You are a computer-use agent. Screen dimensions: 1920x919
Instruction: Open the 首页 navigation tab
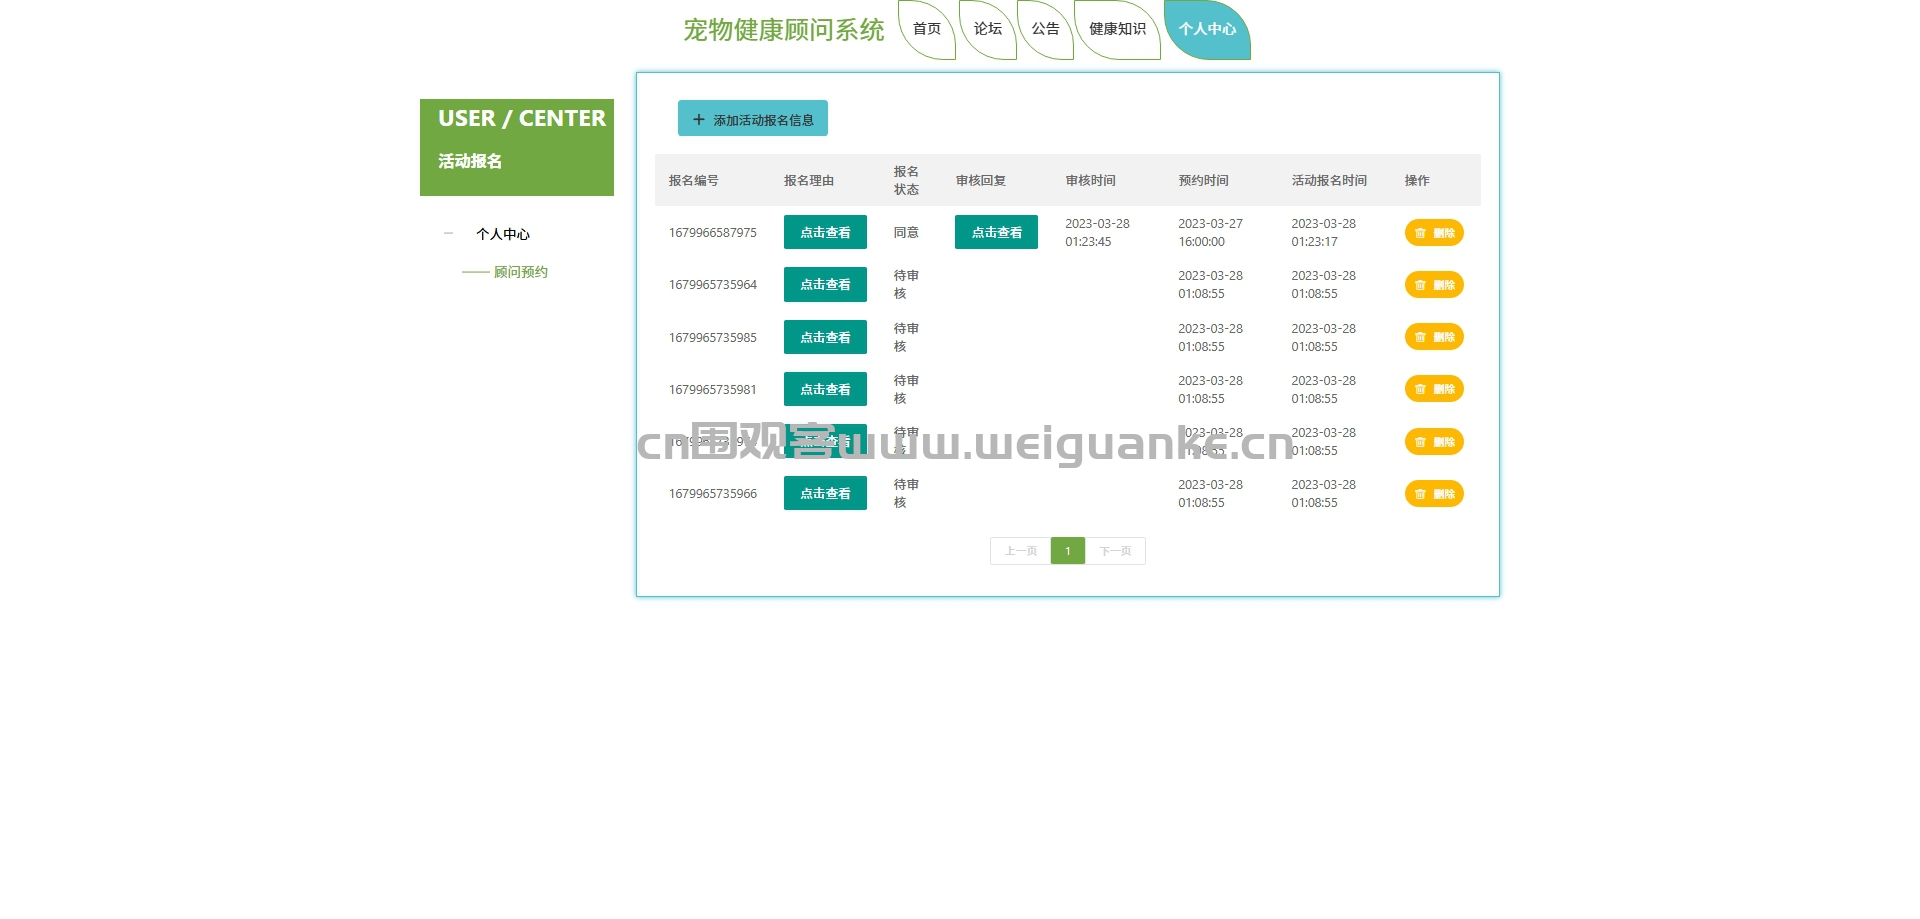(x=927, y=29)
